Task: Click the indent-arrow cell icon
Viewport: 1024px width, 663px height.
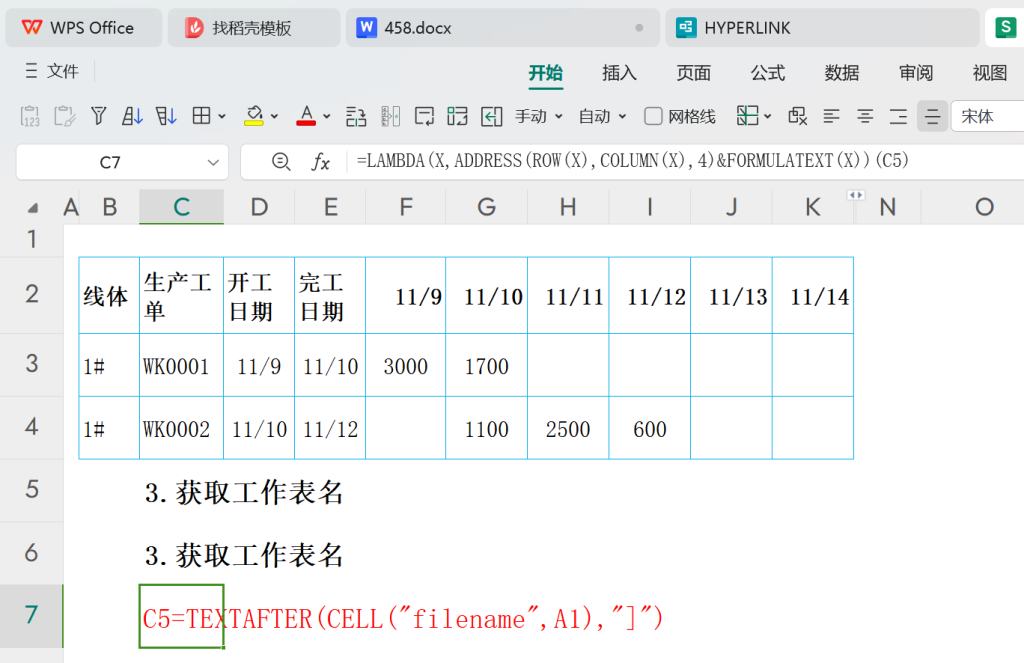Action: (491, 116)
